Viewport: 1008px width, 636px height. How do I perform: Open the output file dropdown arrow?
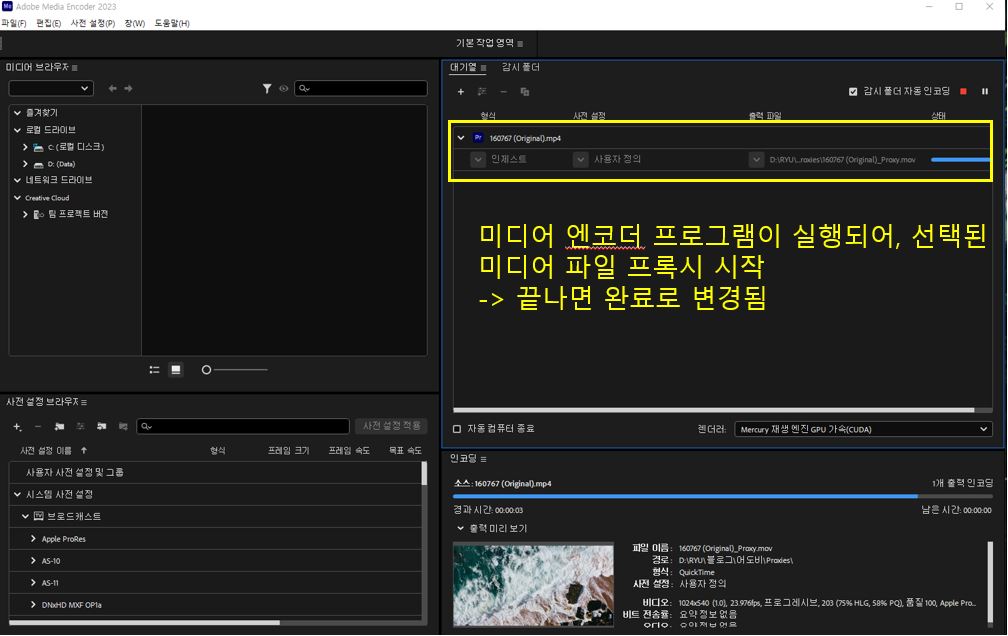click(756, 159)
